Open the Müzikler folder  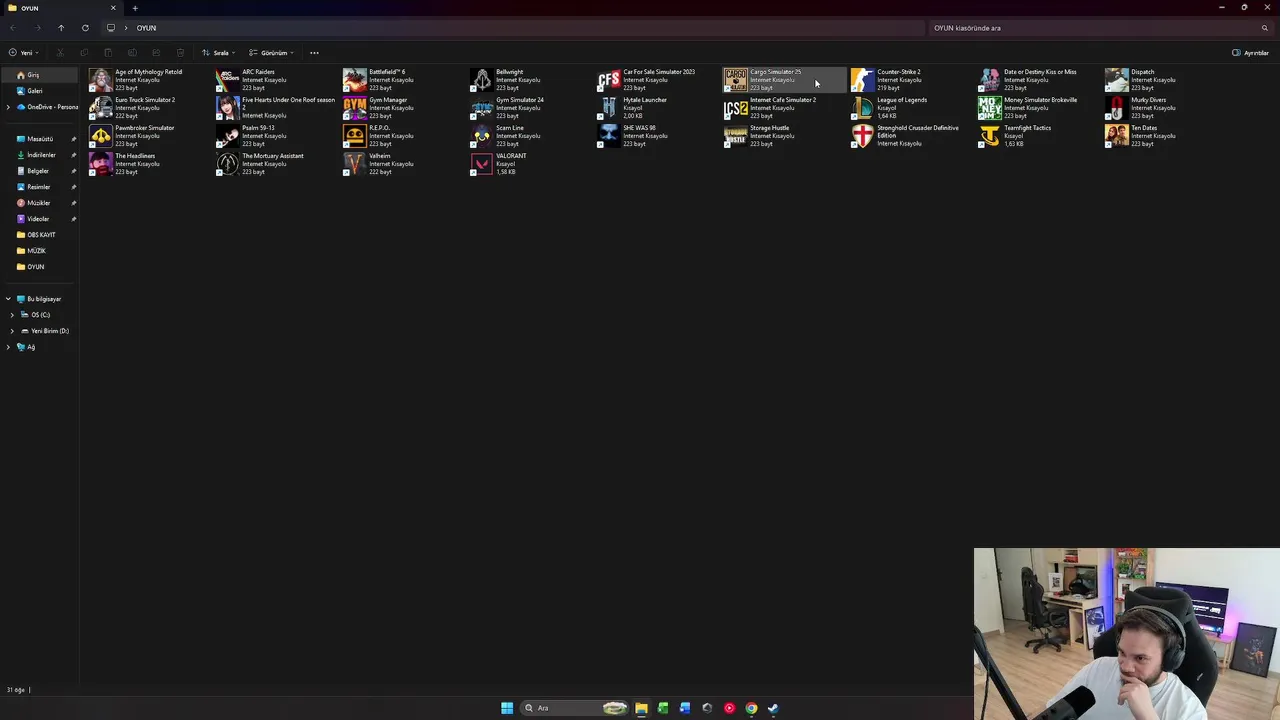(x=40, y=203)
